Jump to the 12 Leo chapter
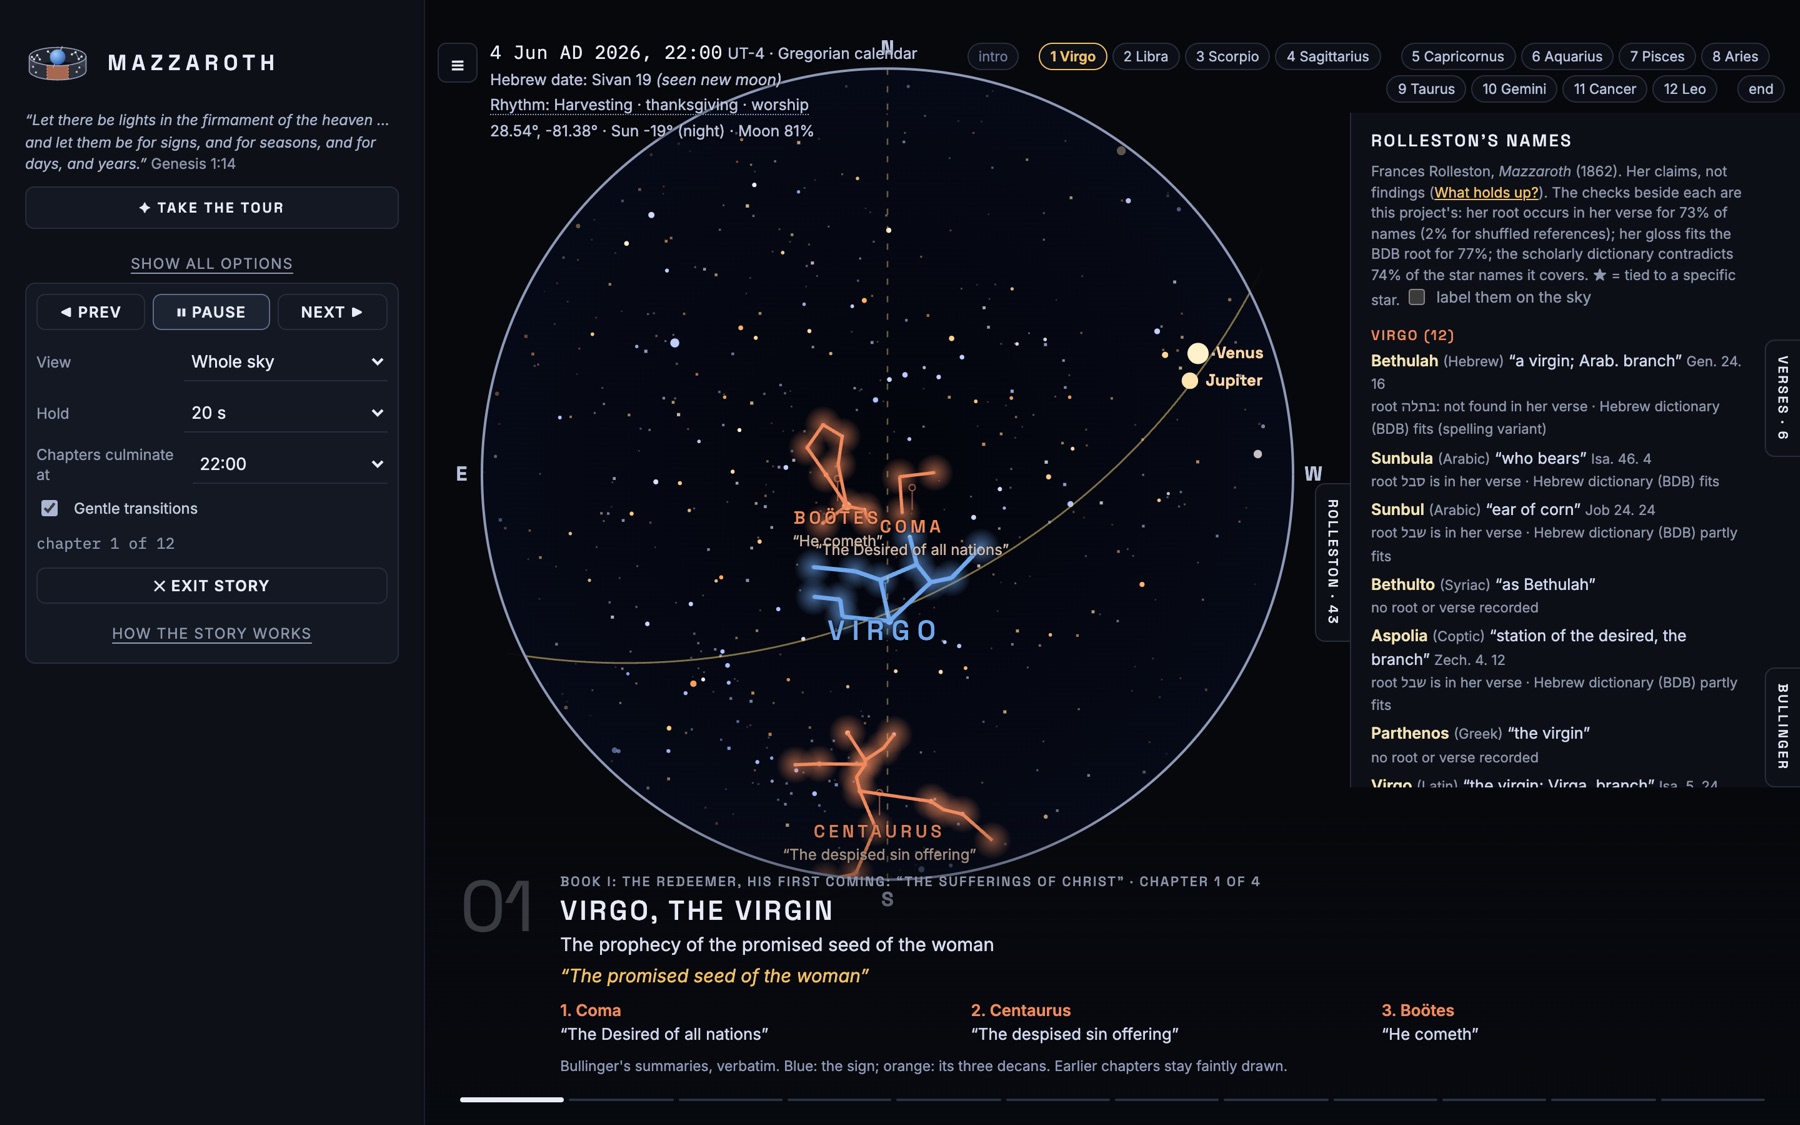 [x=1685, y=89]
